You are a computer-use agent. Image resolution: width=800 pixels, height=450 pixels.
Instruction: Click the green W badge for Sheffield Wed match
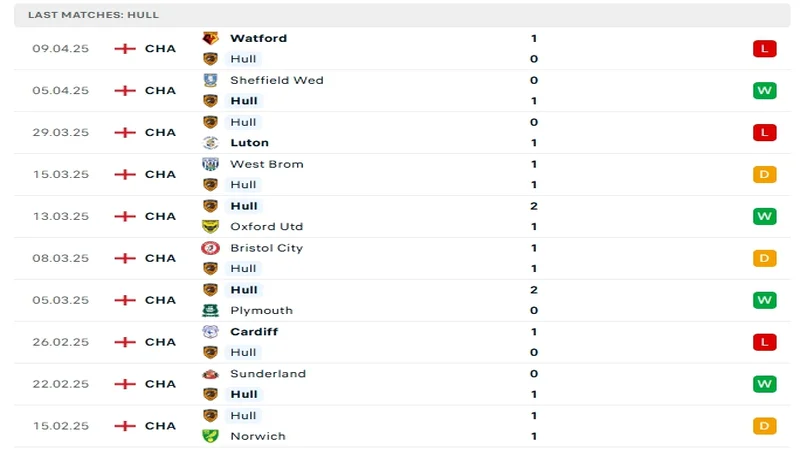(764, 90)
